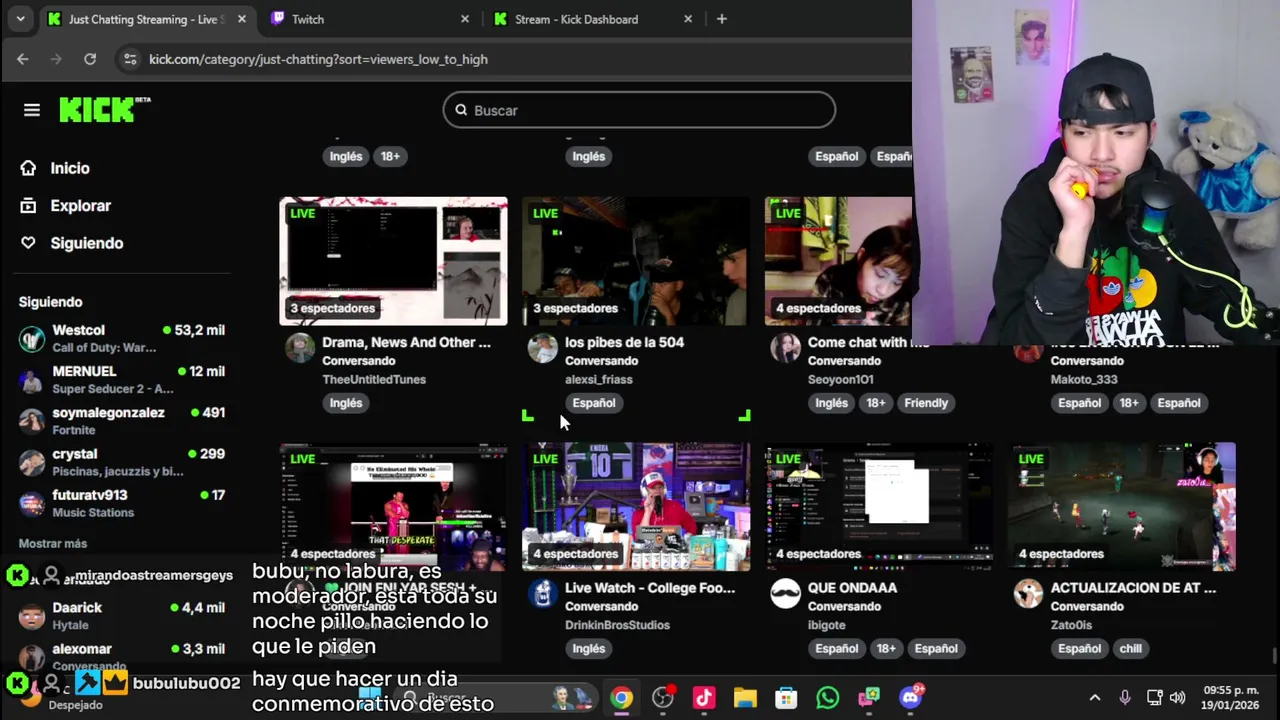
Task: Open followed channel futuratv913
Action: [122, 503]
